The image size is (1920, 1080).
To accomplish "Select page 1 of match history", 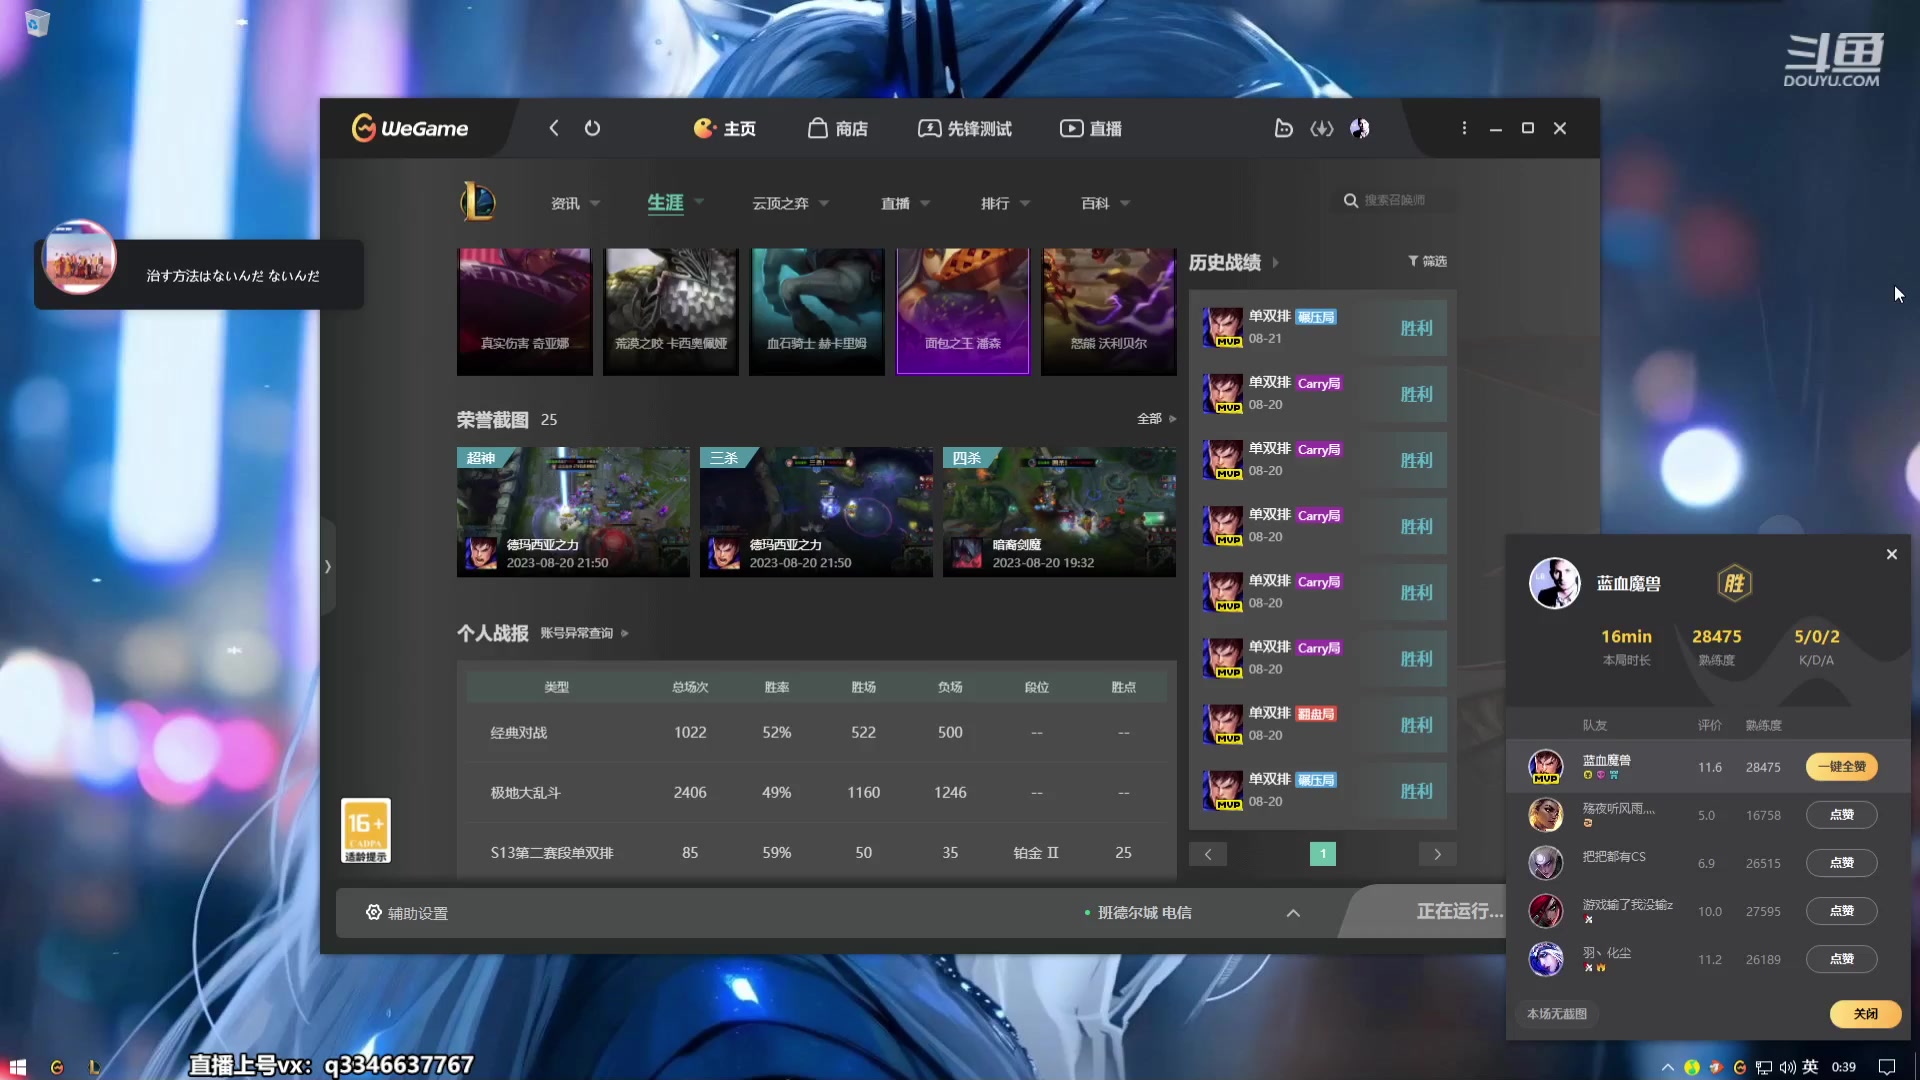I will pos(1323,854).
